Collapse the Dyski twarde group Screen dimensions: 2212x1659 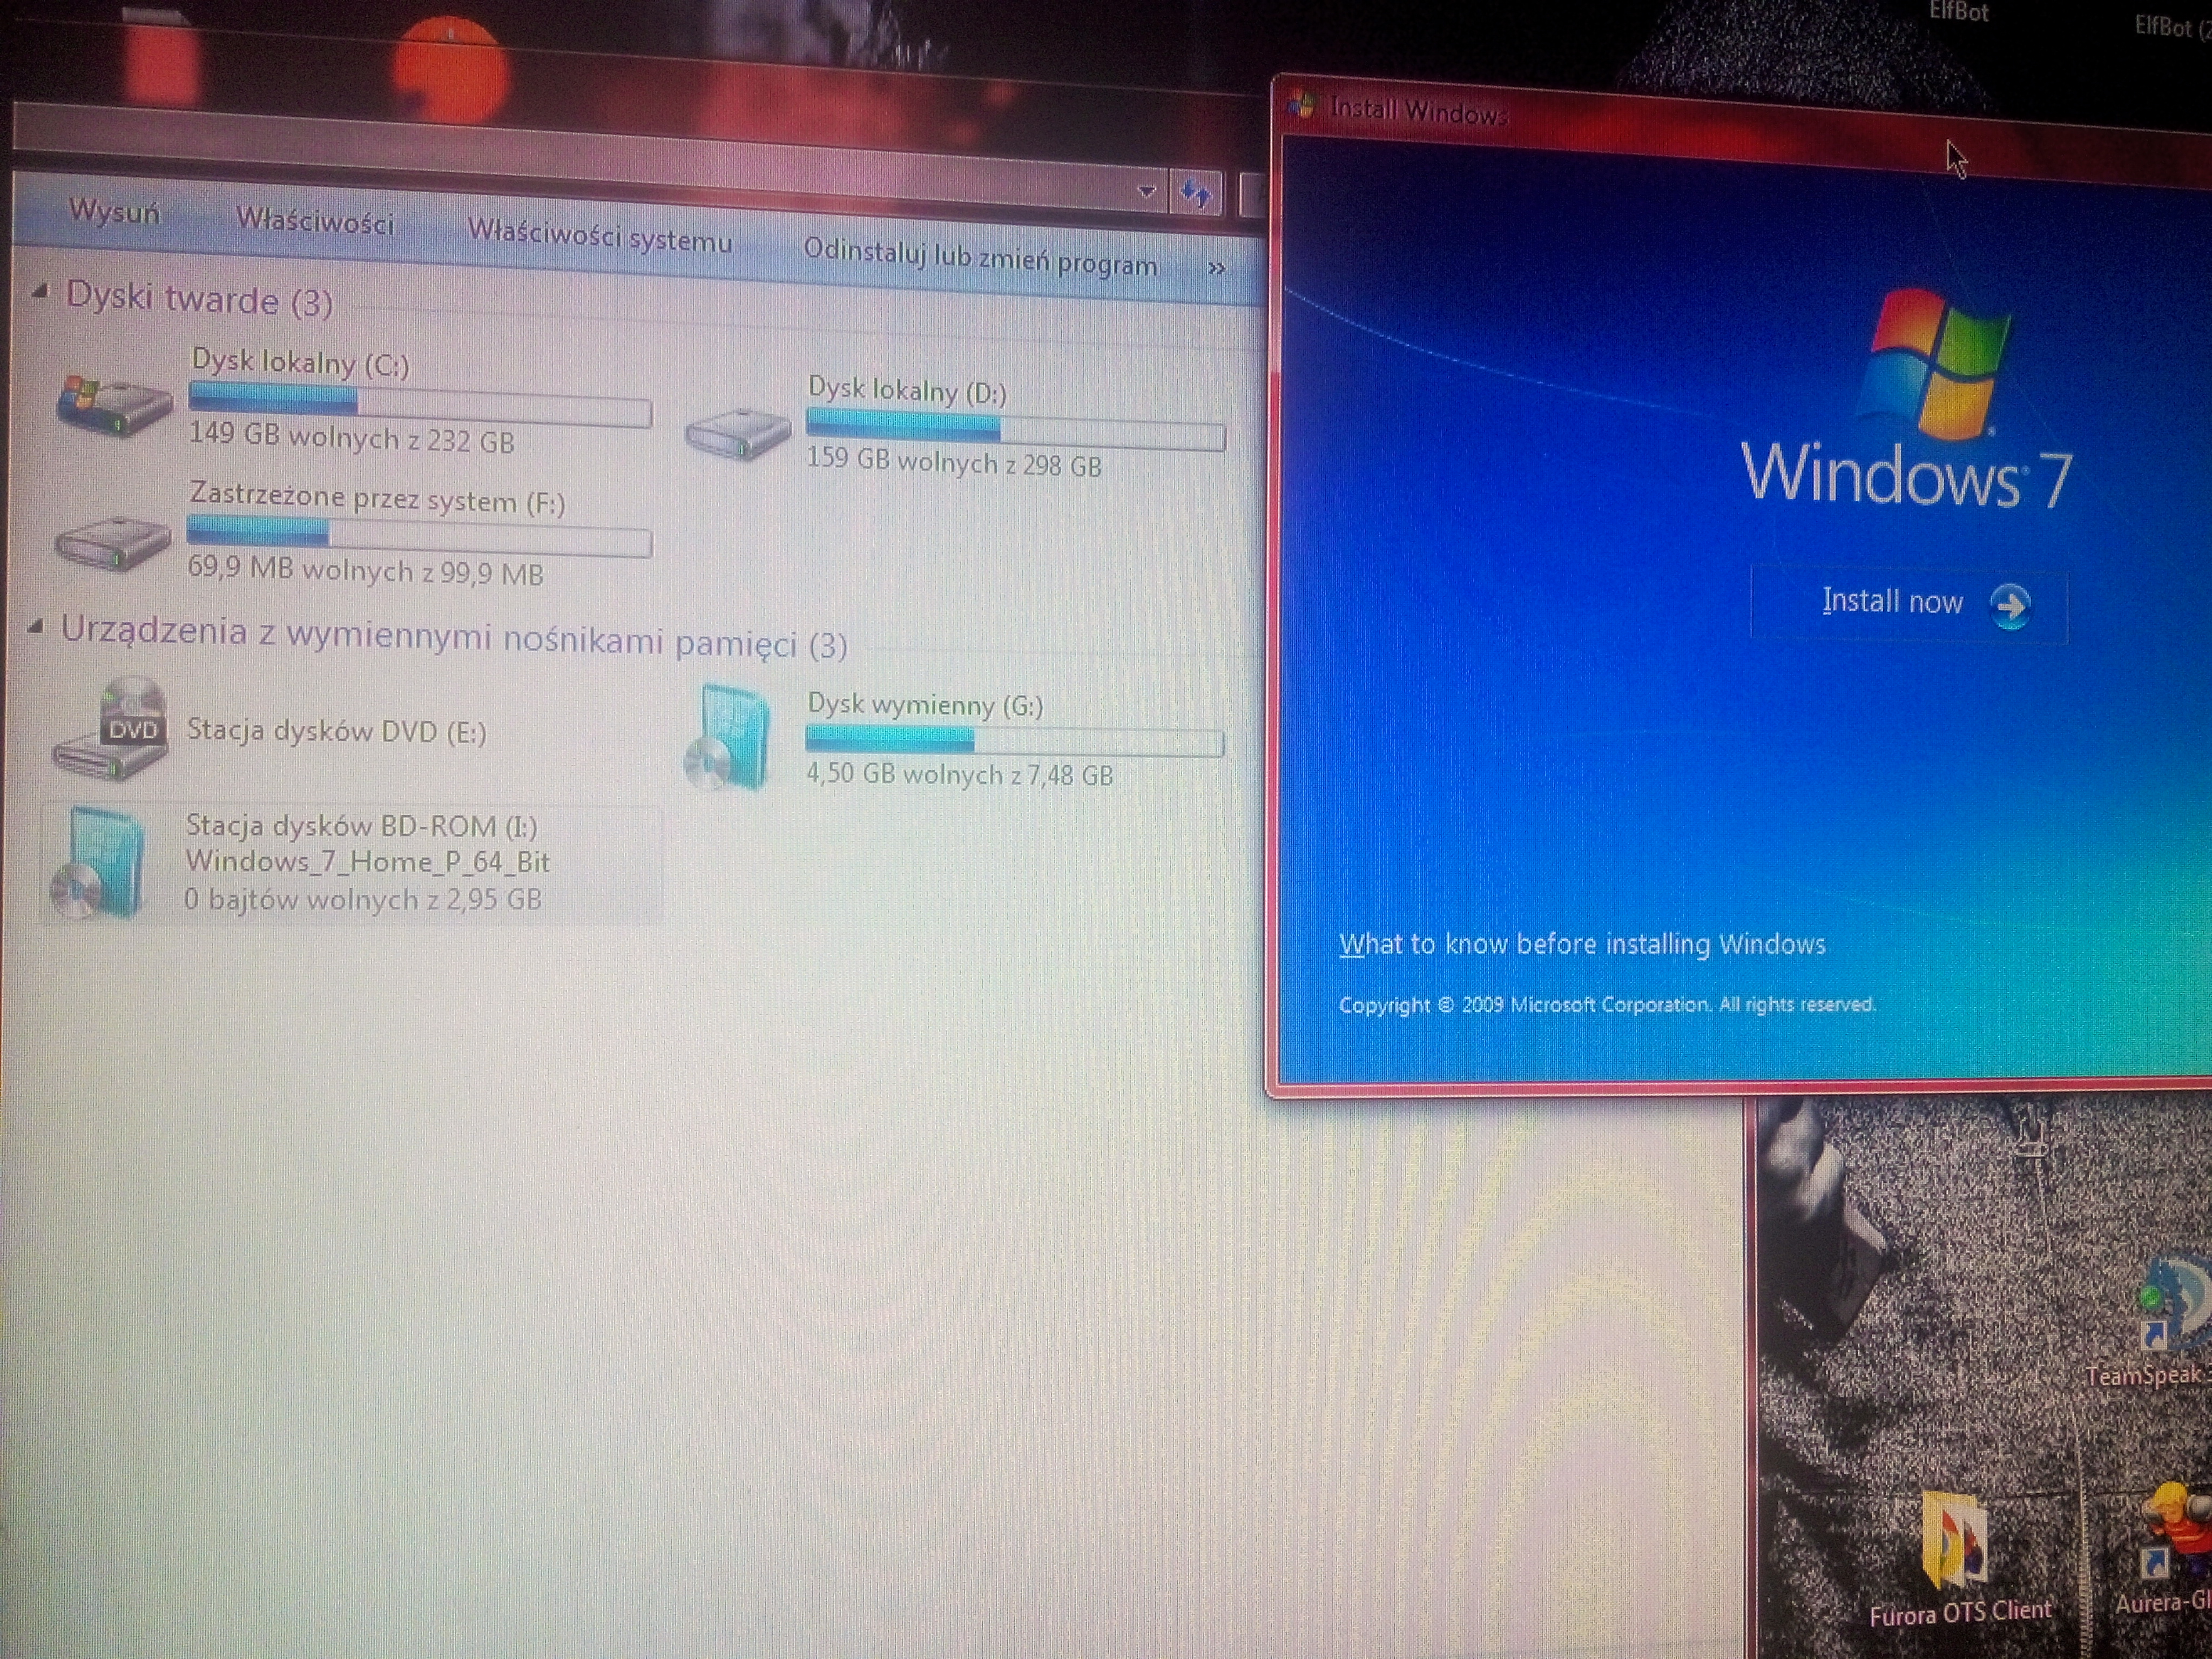coord(40,292)
